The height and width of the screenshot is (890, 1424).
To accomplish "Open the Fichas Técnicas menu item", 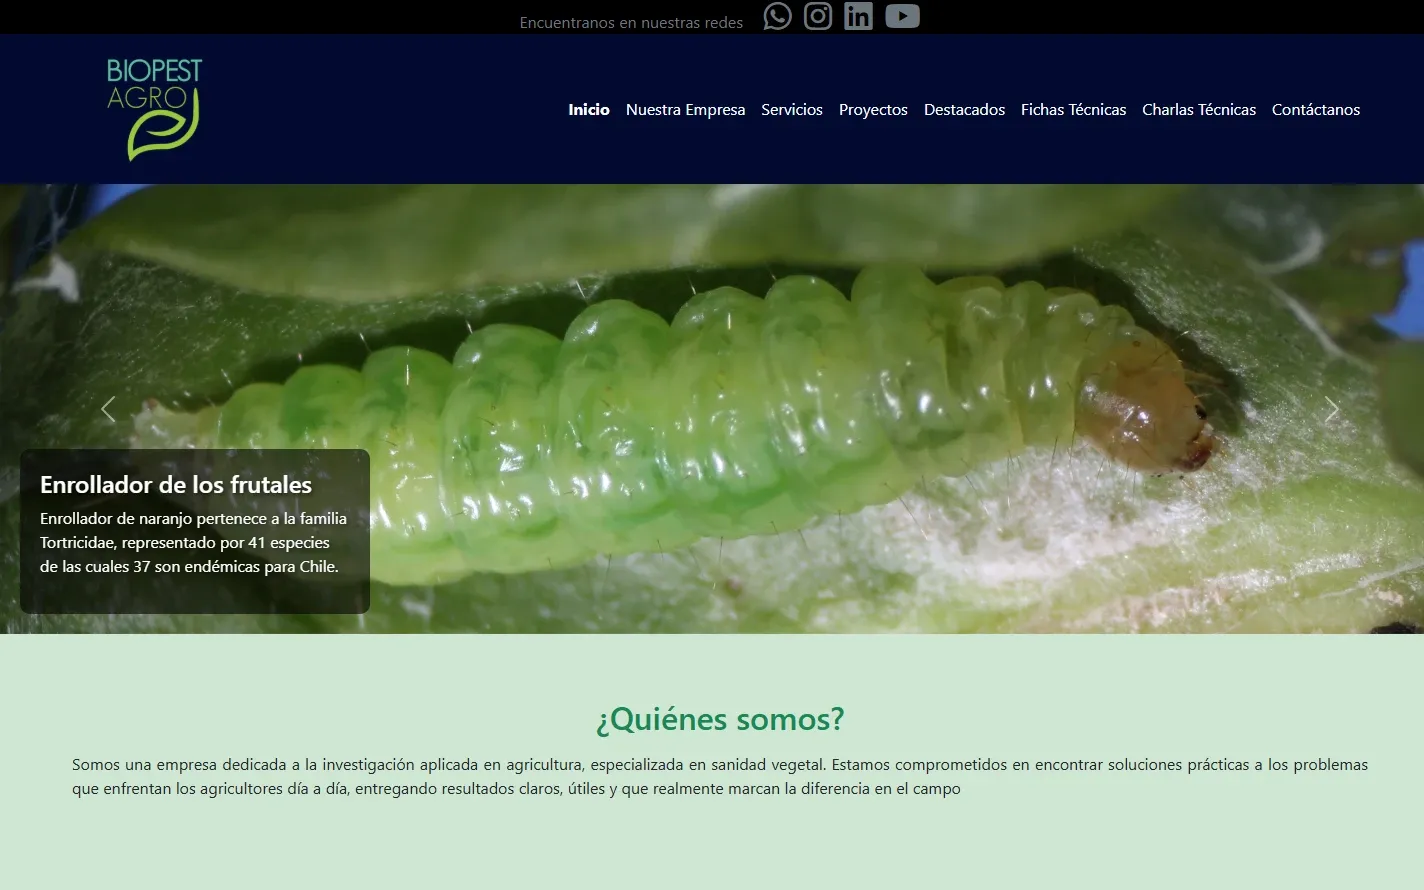I will (x=1073, y=110).
